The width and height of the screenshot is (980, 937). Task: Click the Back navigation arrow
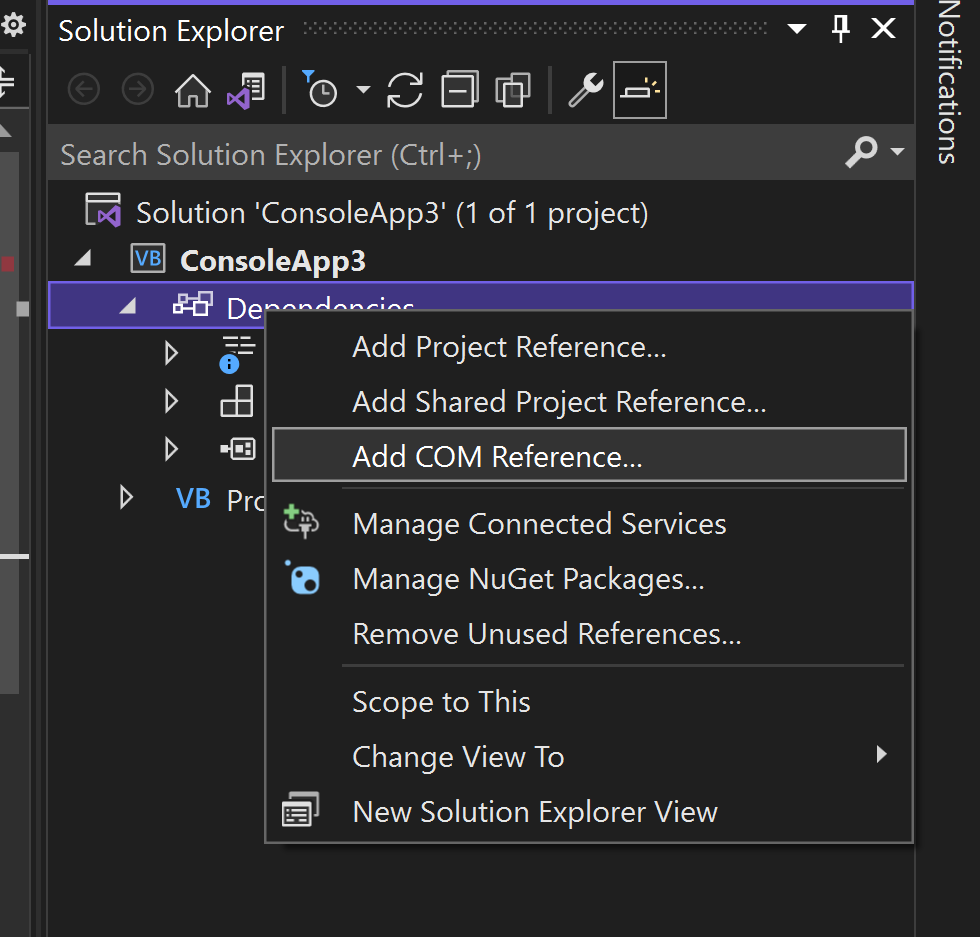[84, 90]
